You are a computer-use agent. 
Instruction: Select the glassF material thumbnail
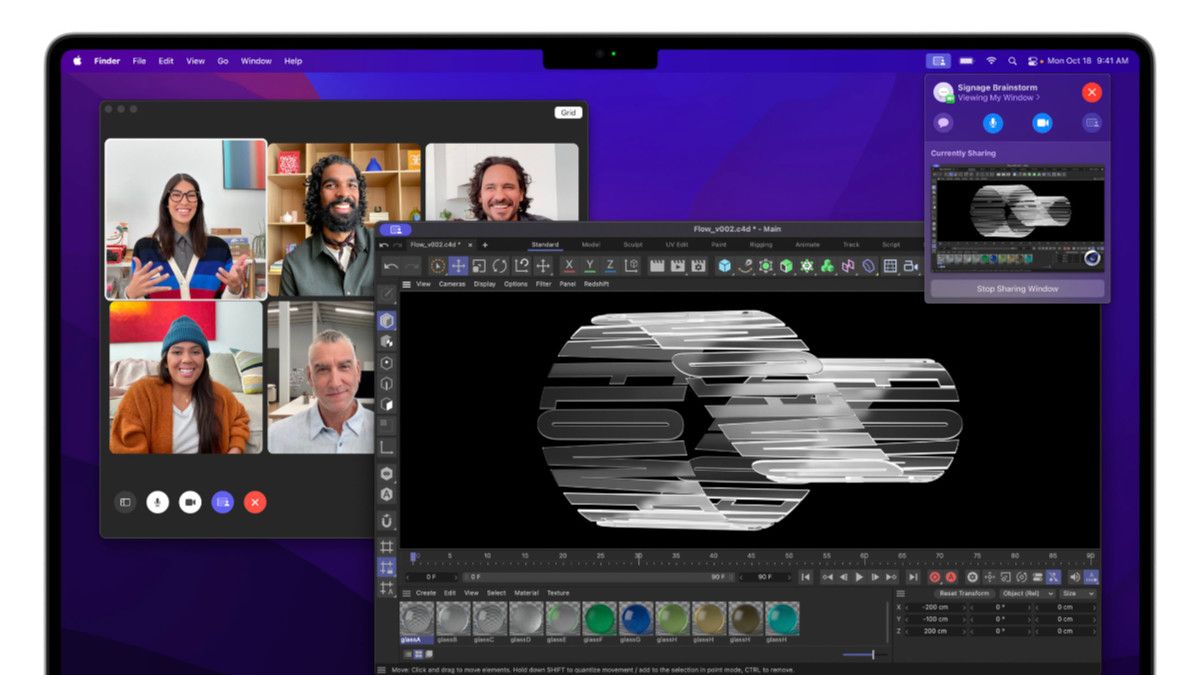pos(599,618)
